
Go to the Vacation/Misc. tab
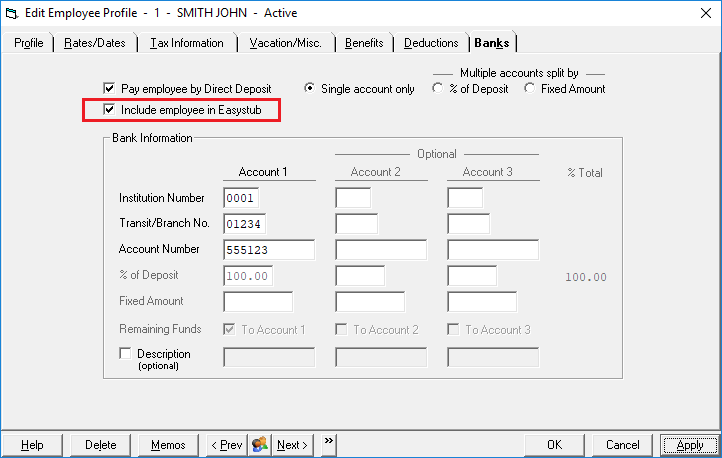[x=285, y=43]
